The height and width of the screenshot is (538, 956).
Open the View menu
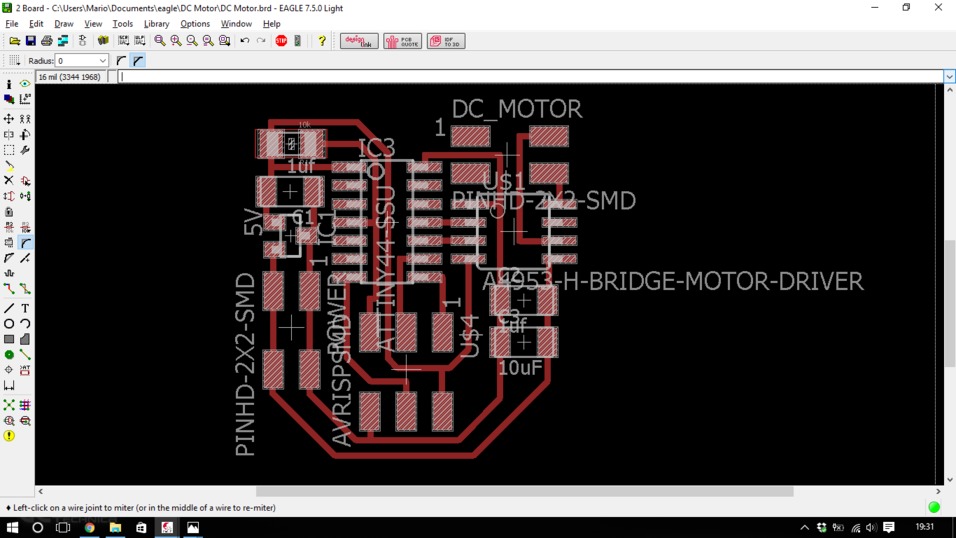pos(93,24)
